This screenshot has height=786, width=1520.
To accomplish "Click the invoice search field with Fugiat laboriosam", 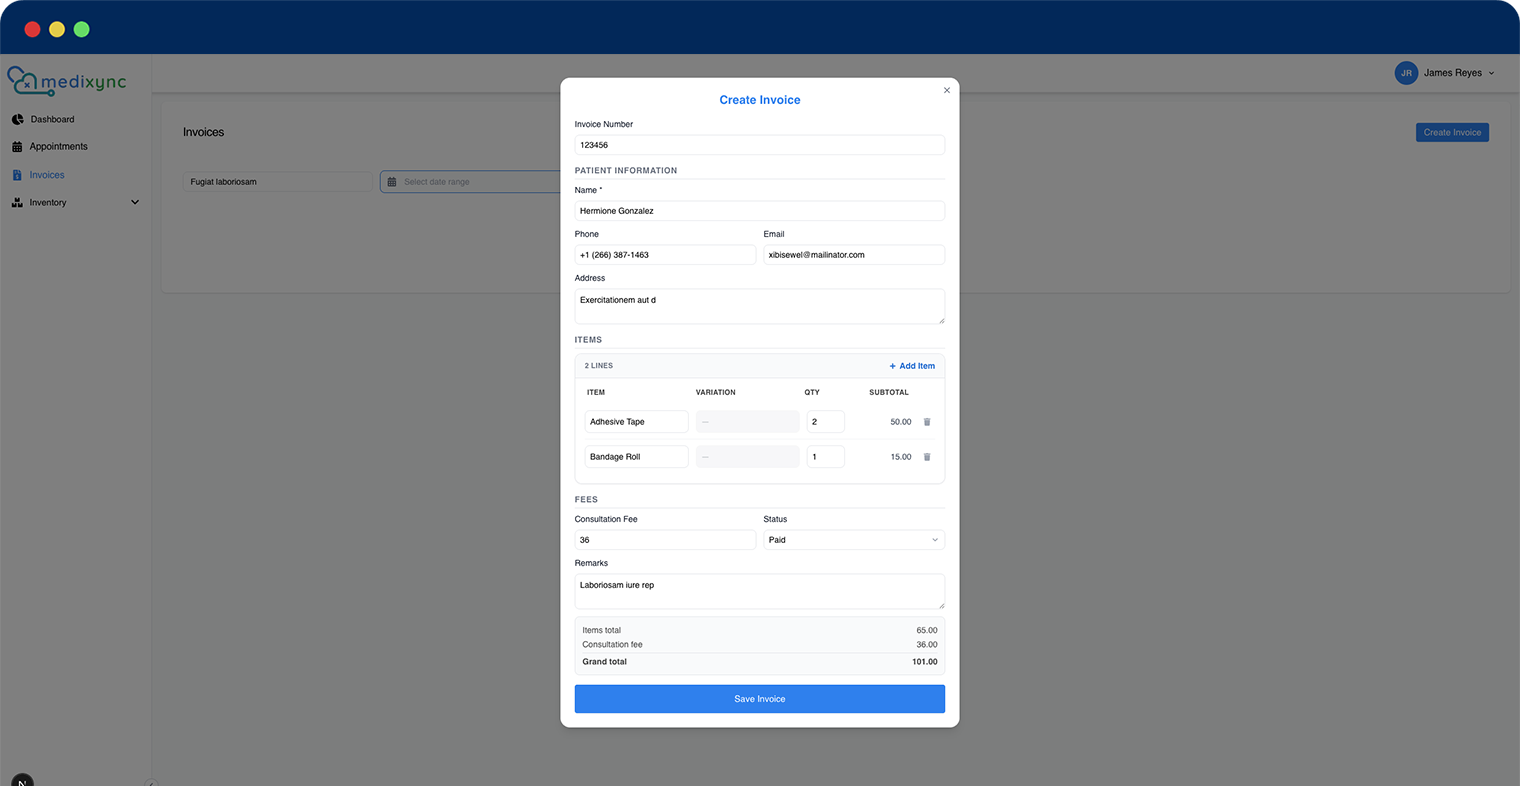I will 277,182.
